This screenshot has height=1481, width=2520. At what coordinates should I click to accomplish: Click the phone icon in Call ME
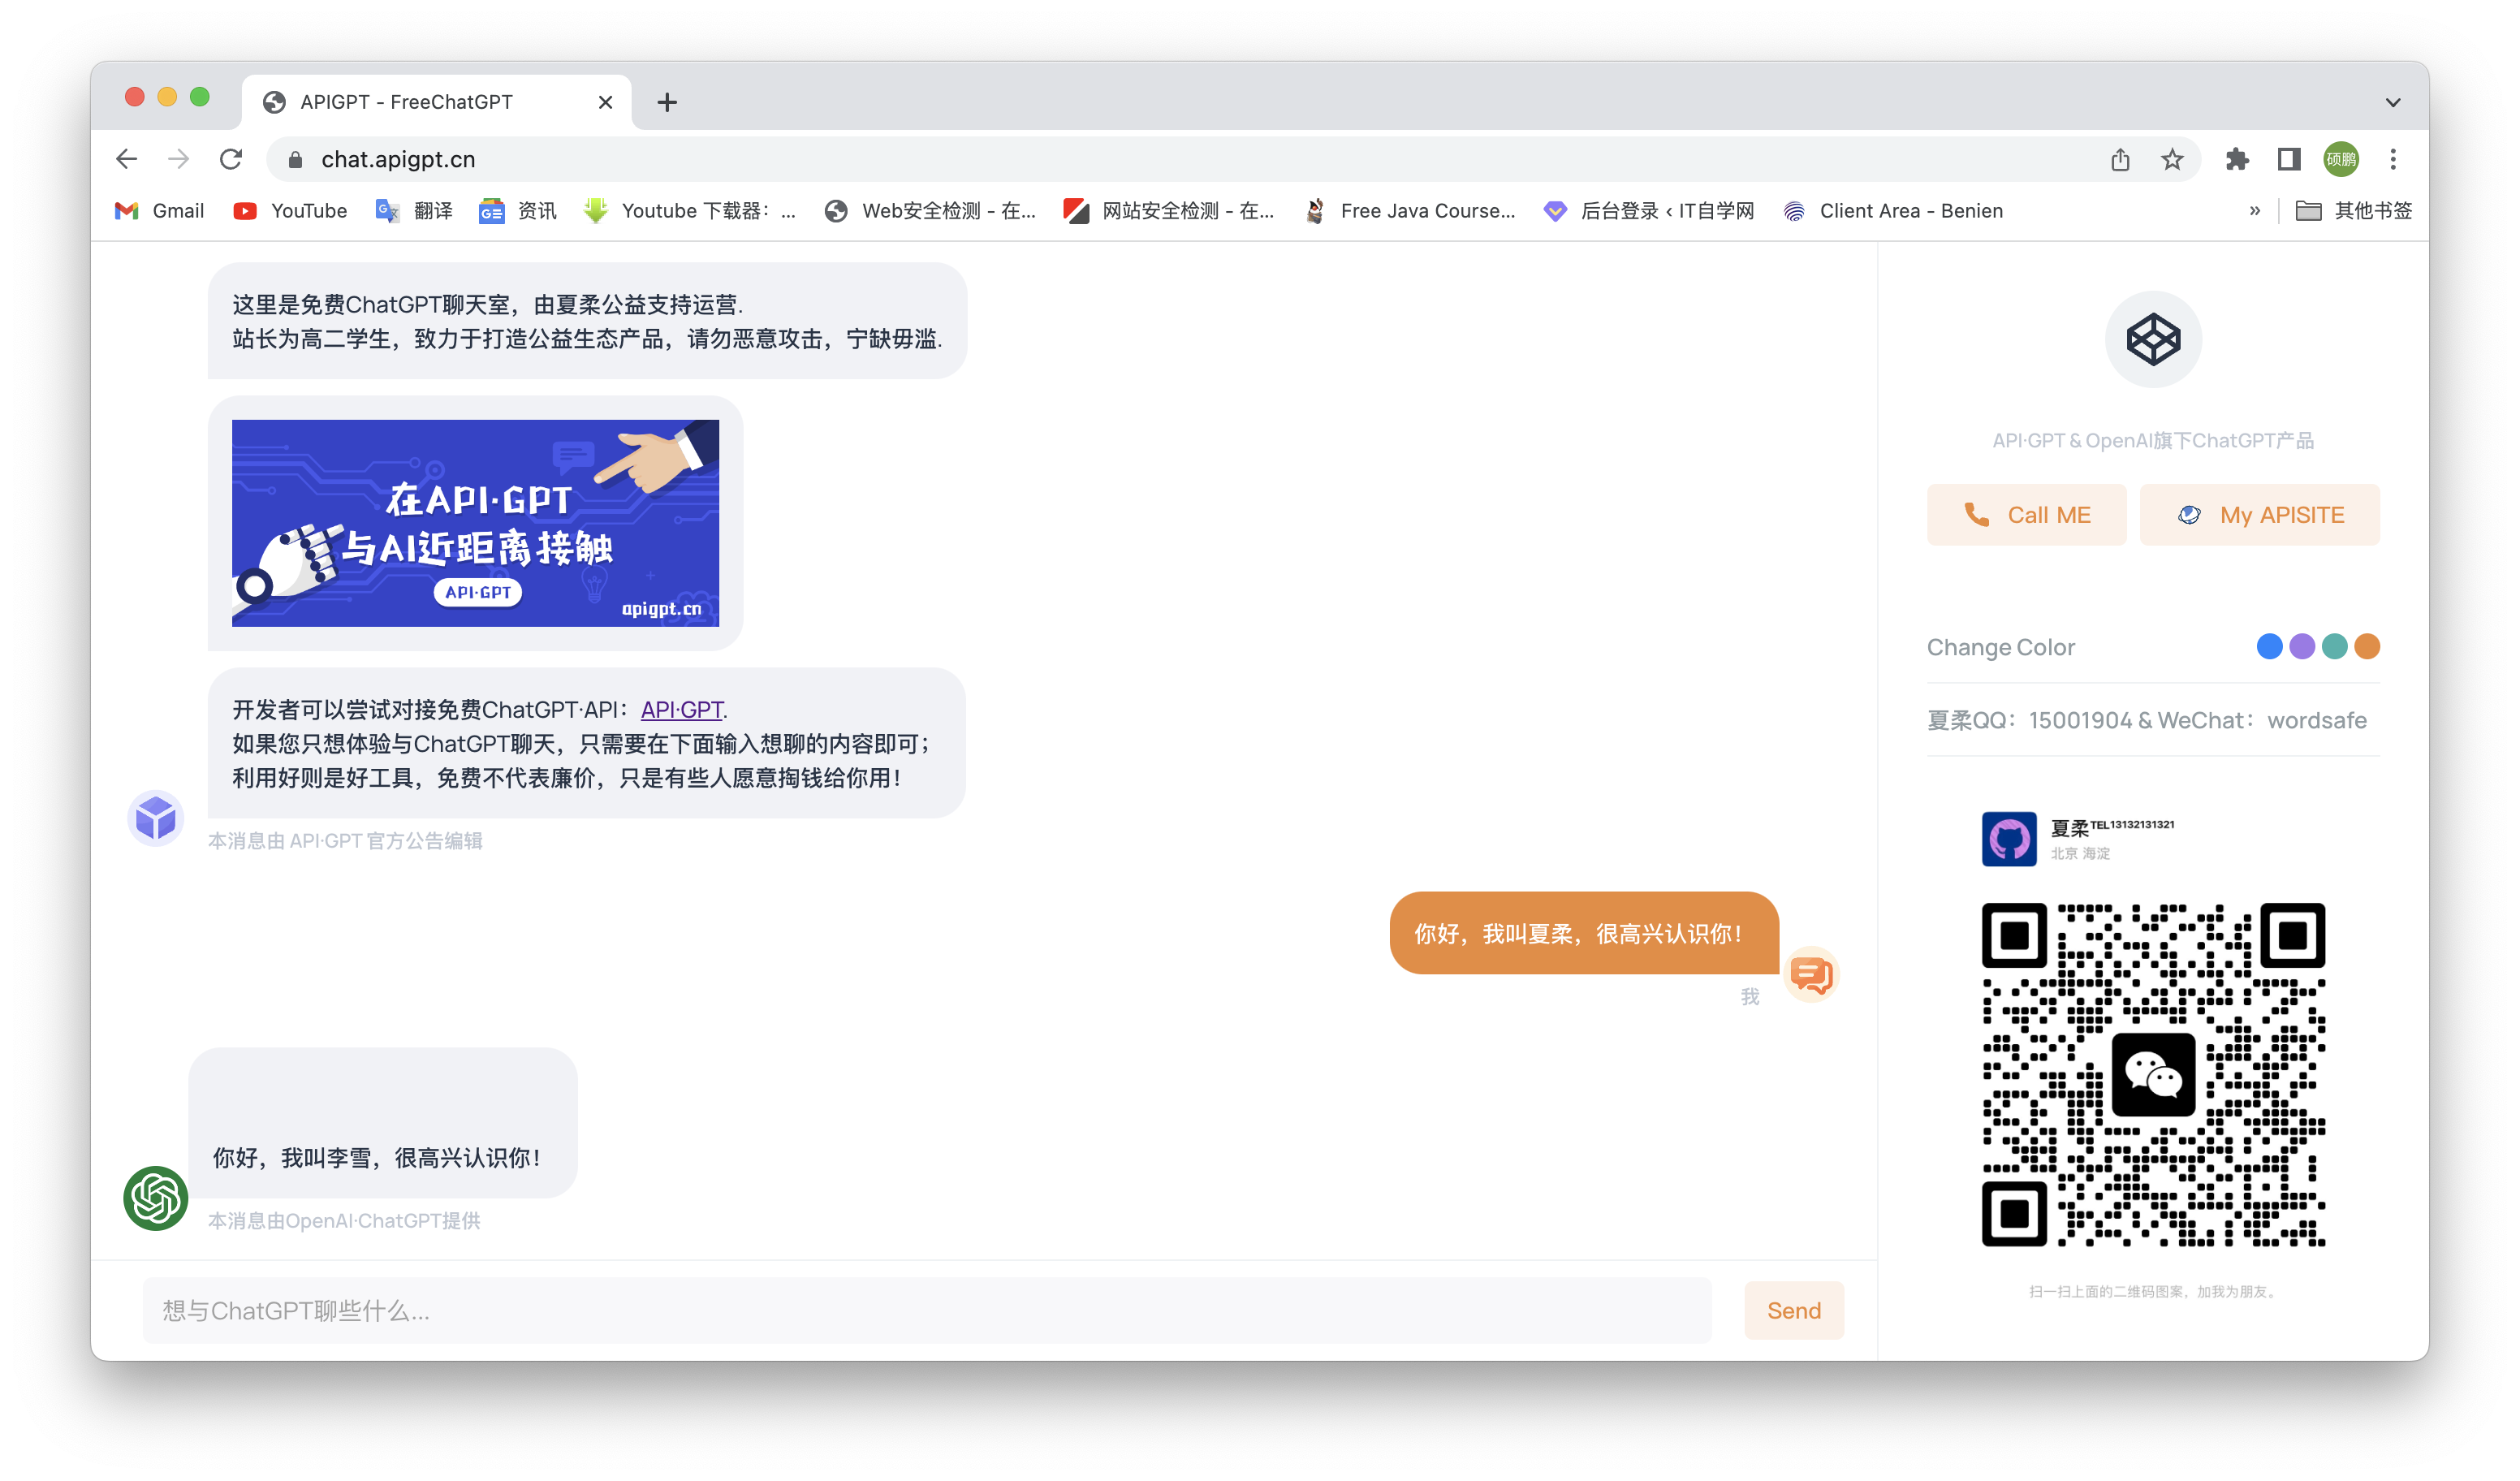pyautogui.click(x=1976, y=515)
